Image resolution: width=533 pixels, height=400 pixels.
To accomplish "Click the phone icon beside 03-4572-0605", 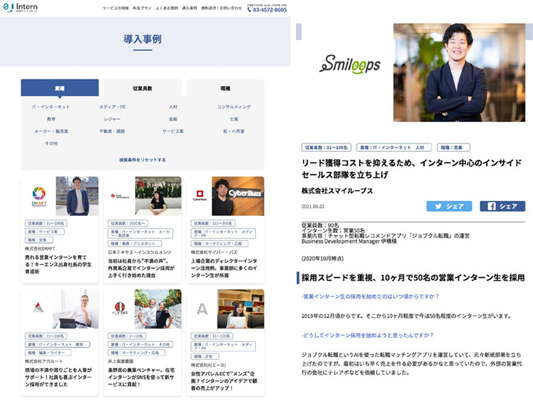I will click(x=249, y=10).
